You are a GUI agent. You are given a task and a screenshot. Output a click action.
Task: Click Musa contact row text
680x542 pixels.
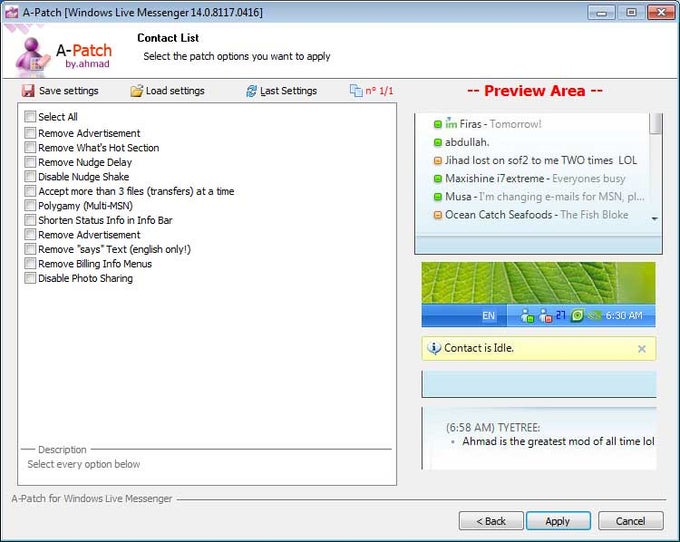[x=545, y=197]
